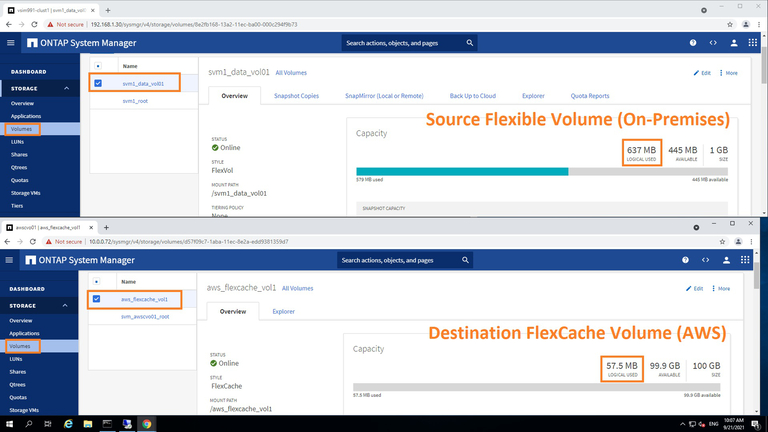Click All Volumes link beside aws_flexcache_vol1

click(297, 288)
